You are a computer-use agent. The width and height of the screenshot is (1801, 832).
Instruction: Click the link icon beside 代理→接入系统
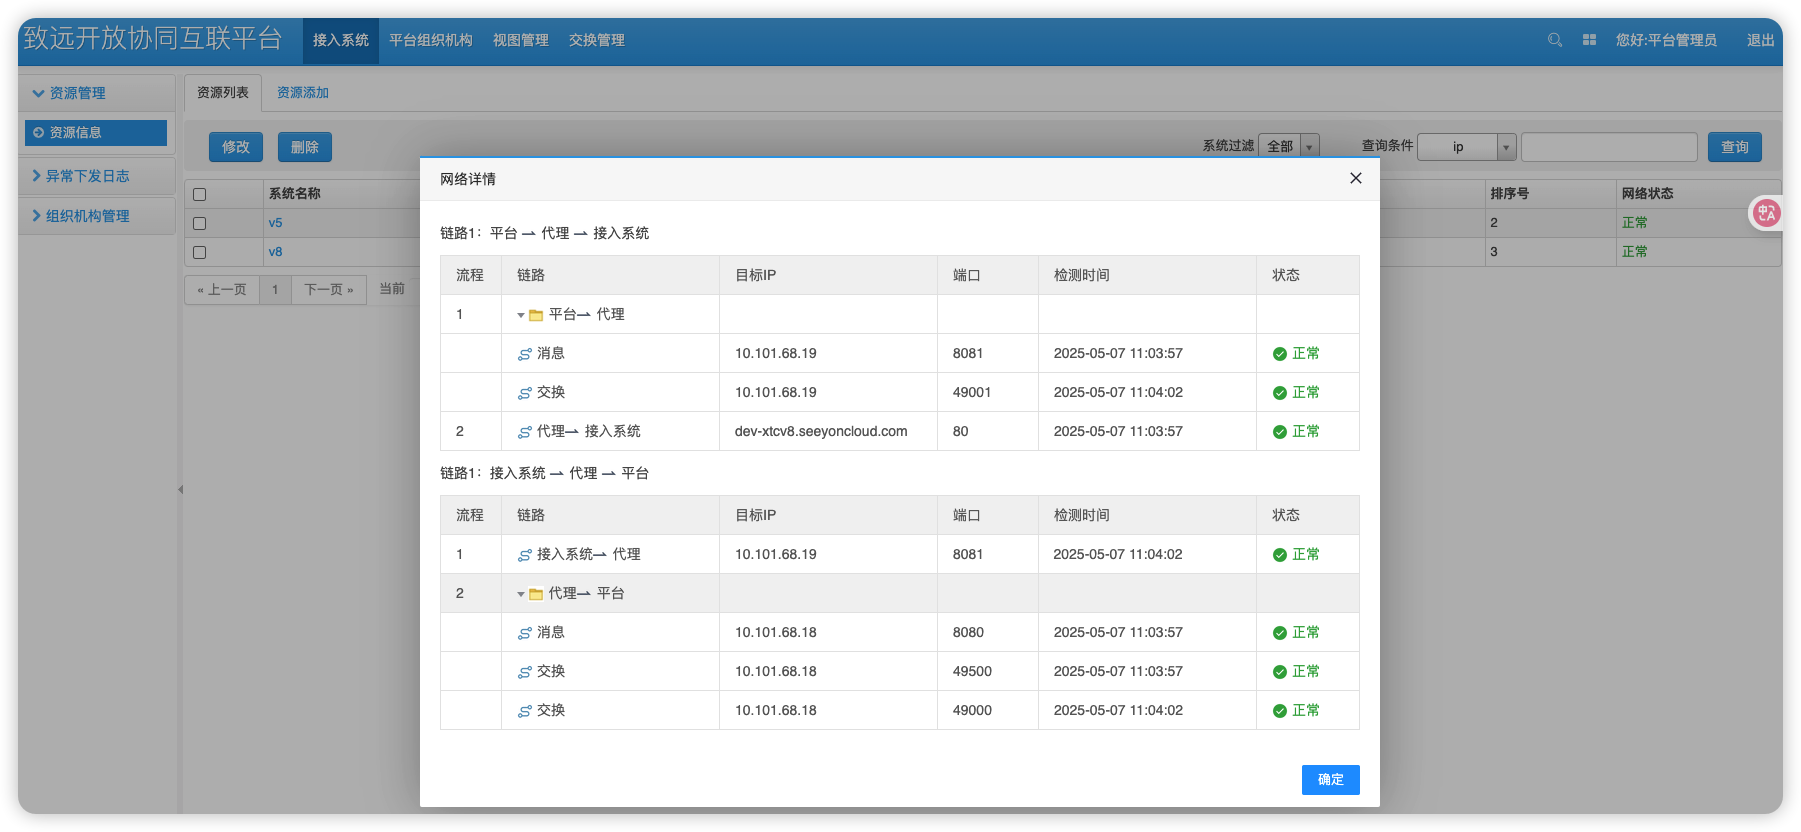525,432
